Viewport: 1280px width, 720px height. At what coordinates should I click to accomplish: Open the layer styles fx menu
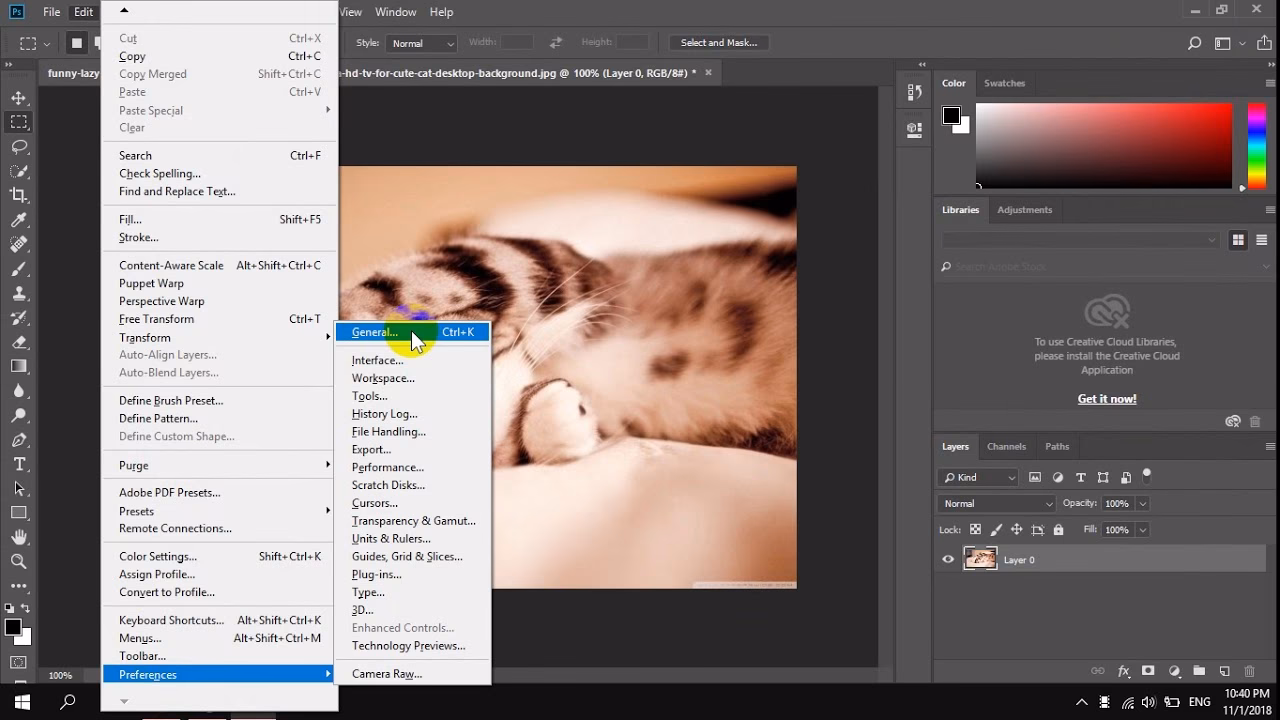coord(1121,672)
